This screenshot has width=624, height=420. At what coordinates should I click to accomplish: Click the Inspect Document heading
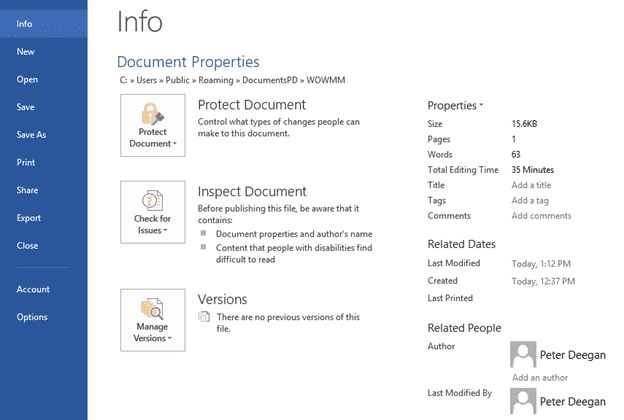pos(252,192)
